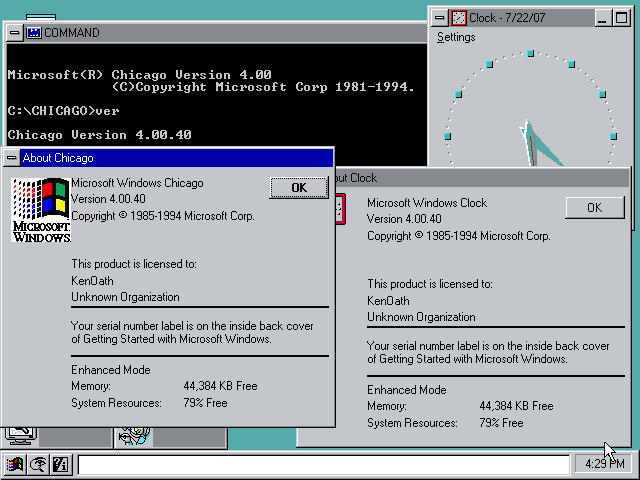Viewport: 640px width, 480px height.
Task: Click 'Enhanced Mode' in About Clock
Action: click(x=407, y=390)
